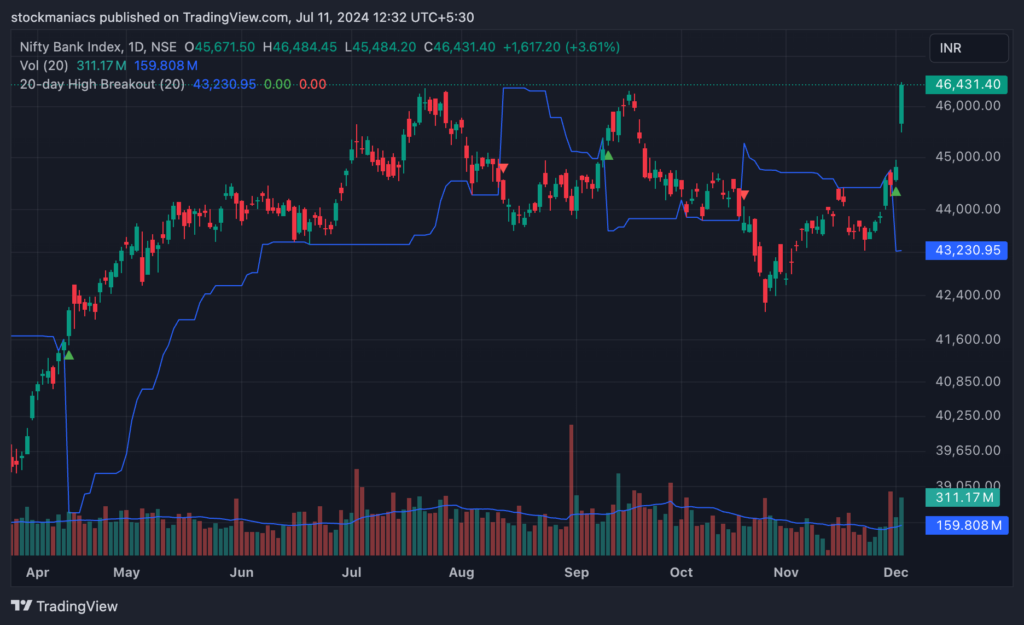Click the Dec label on time axis
This screenshot has width=1024, height=625.
[895, 572]
